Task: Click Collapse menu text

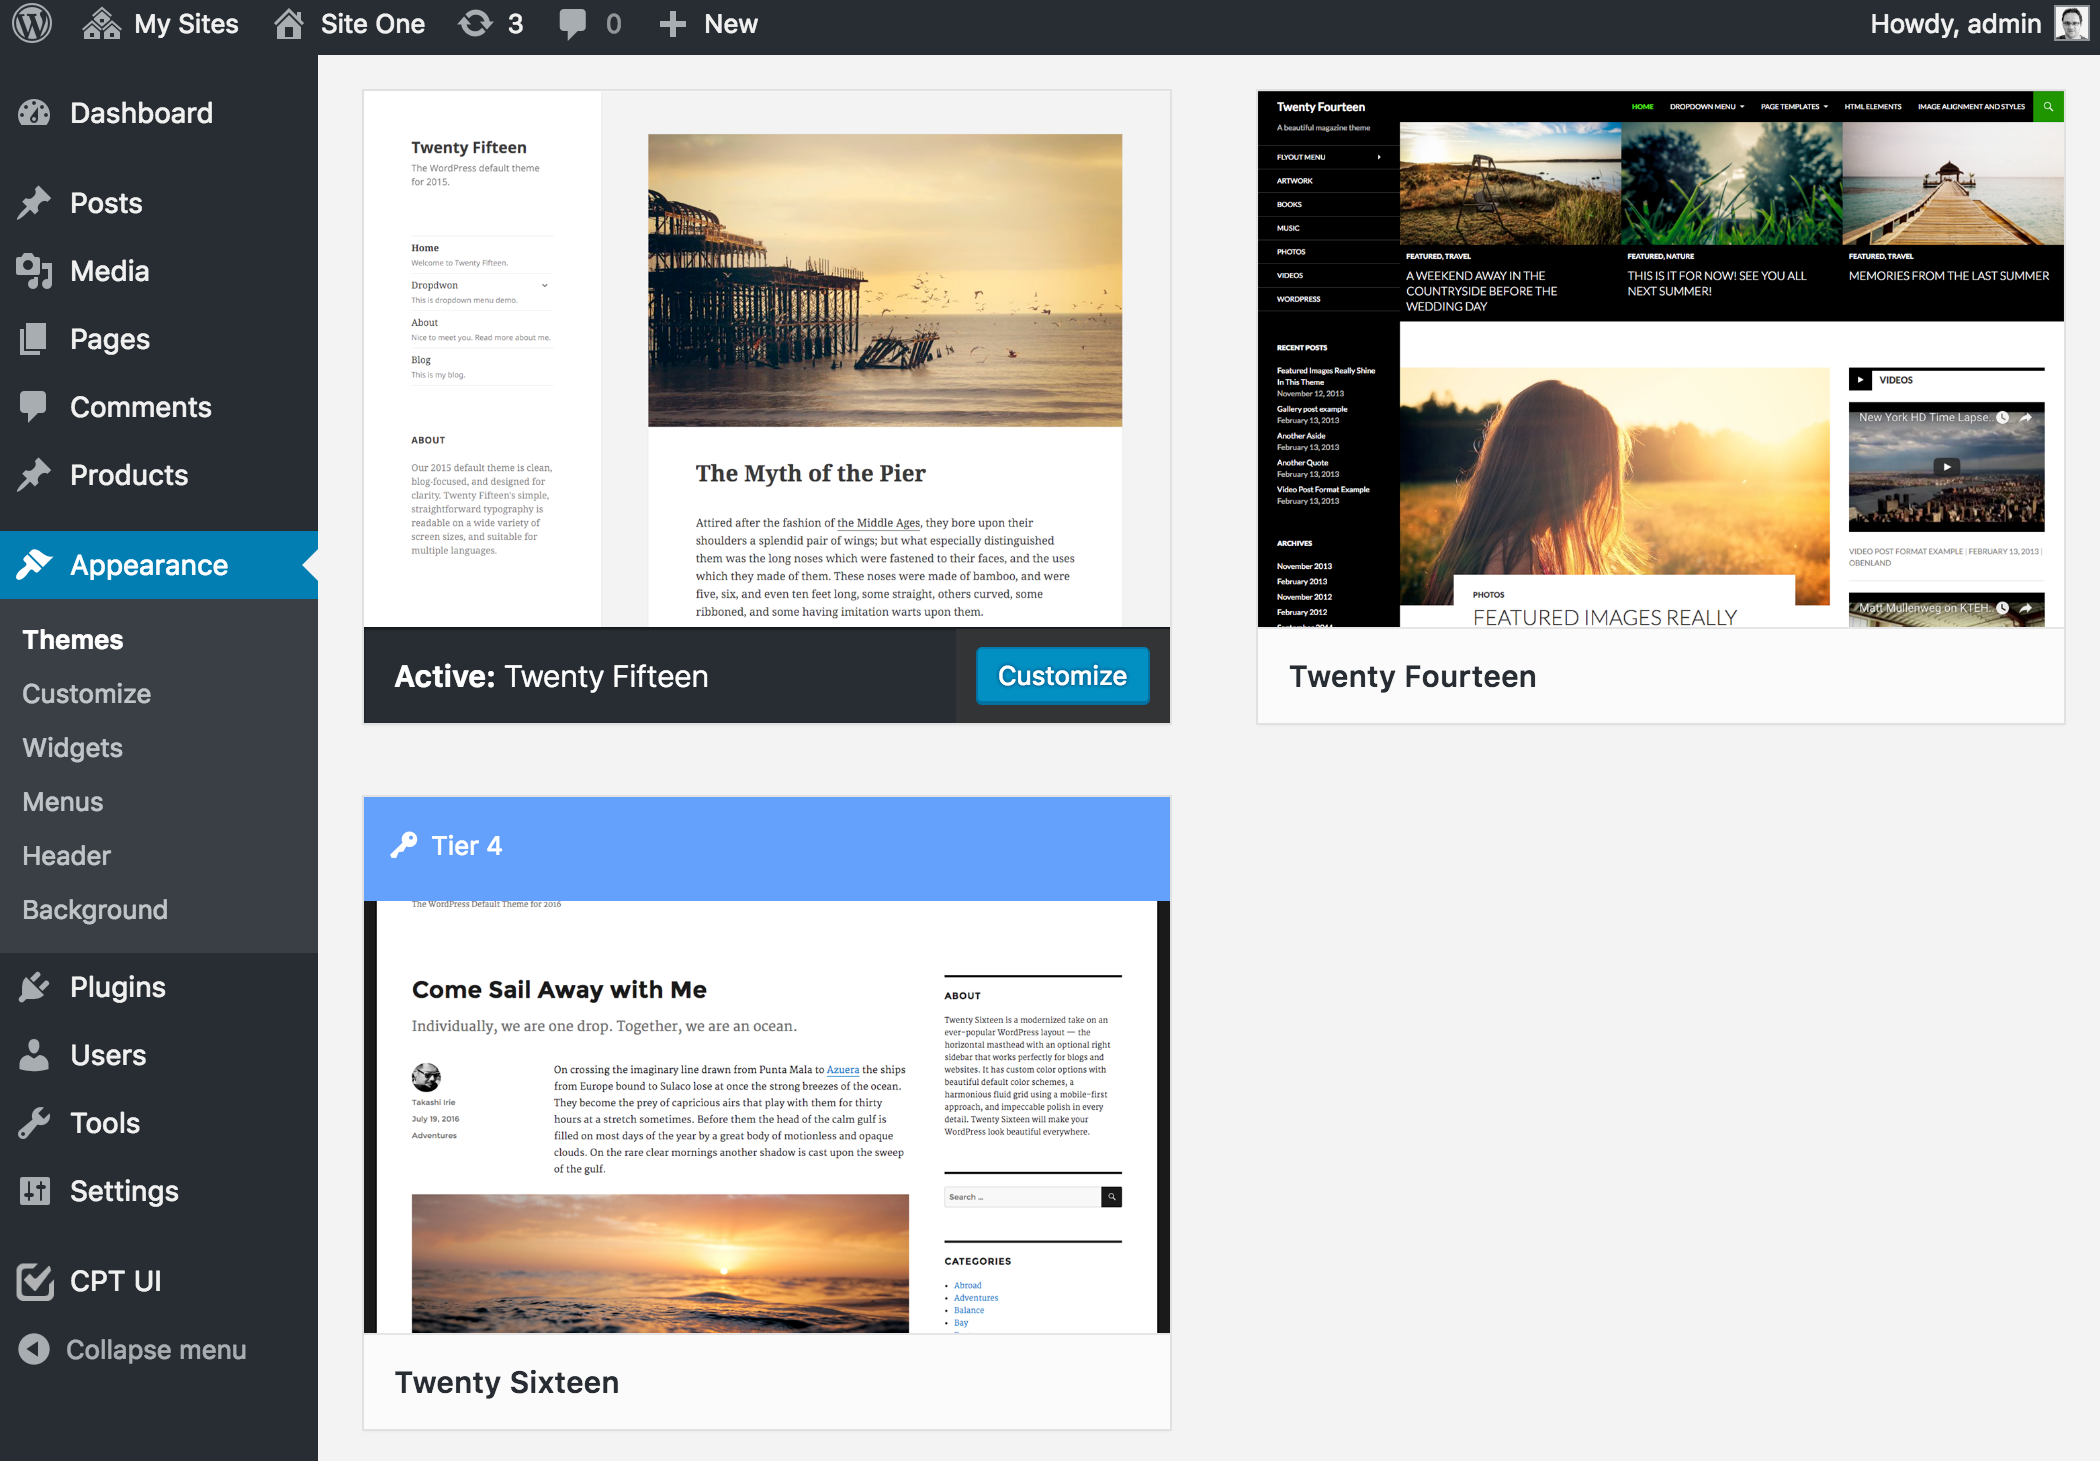Action: pyautogui.click(x=156, y=1350)
